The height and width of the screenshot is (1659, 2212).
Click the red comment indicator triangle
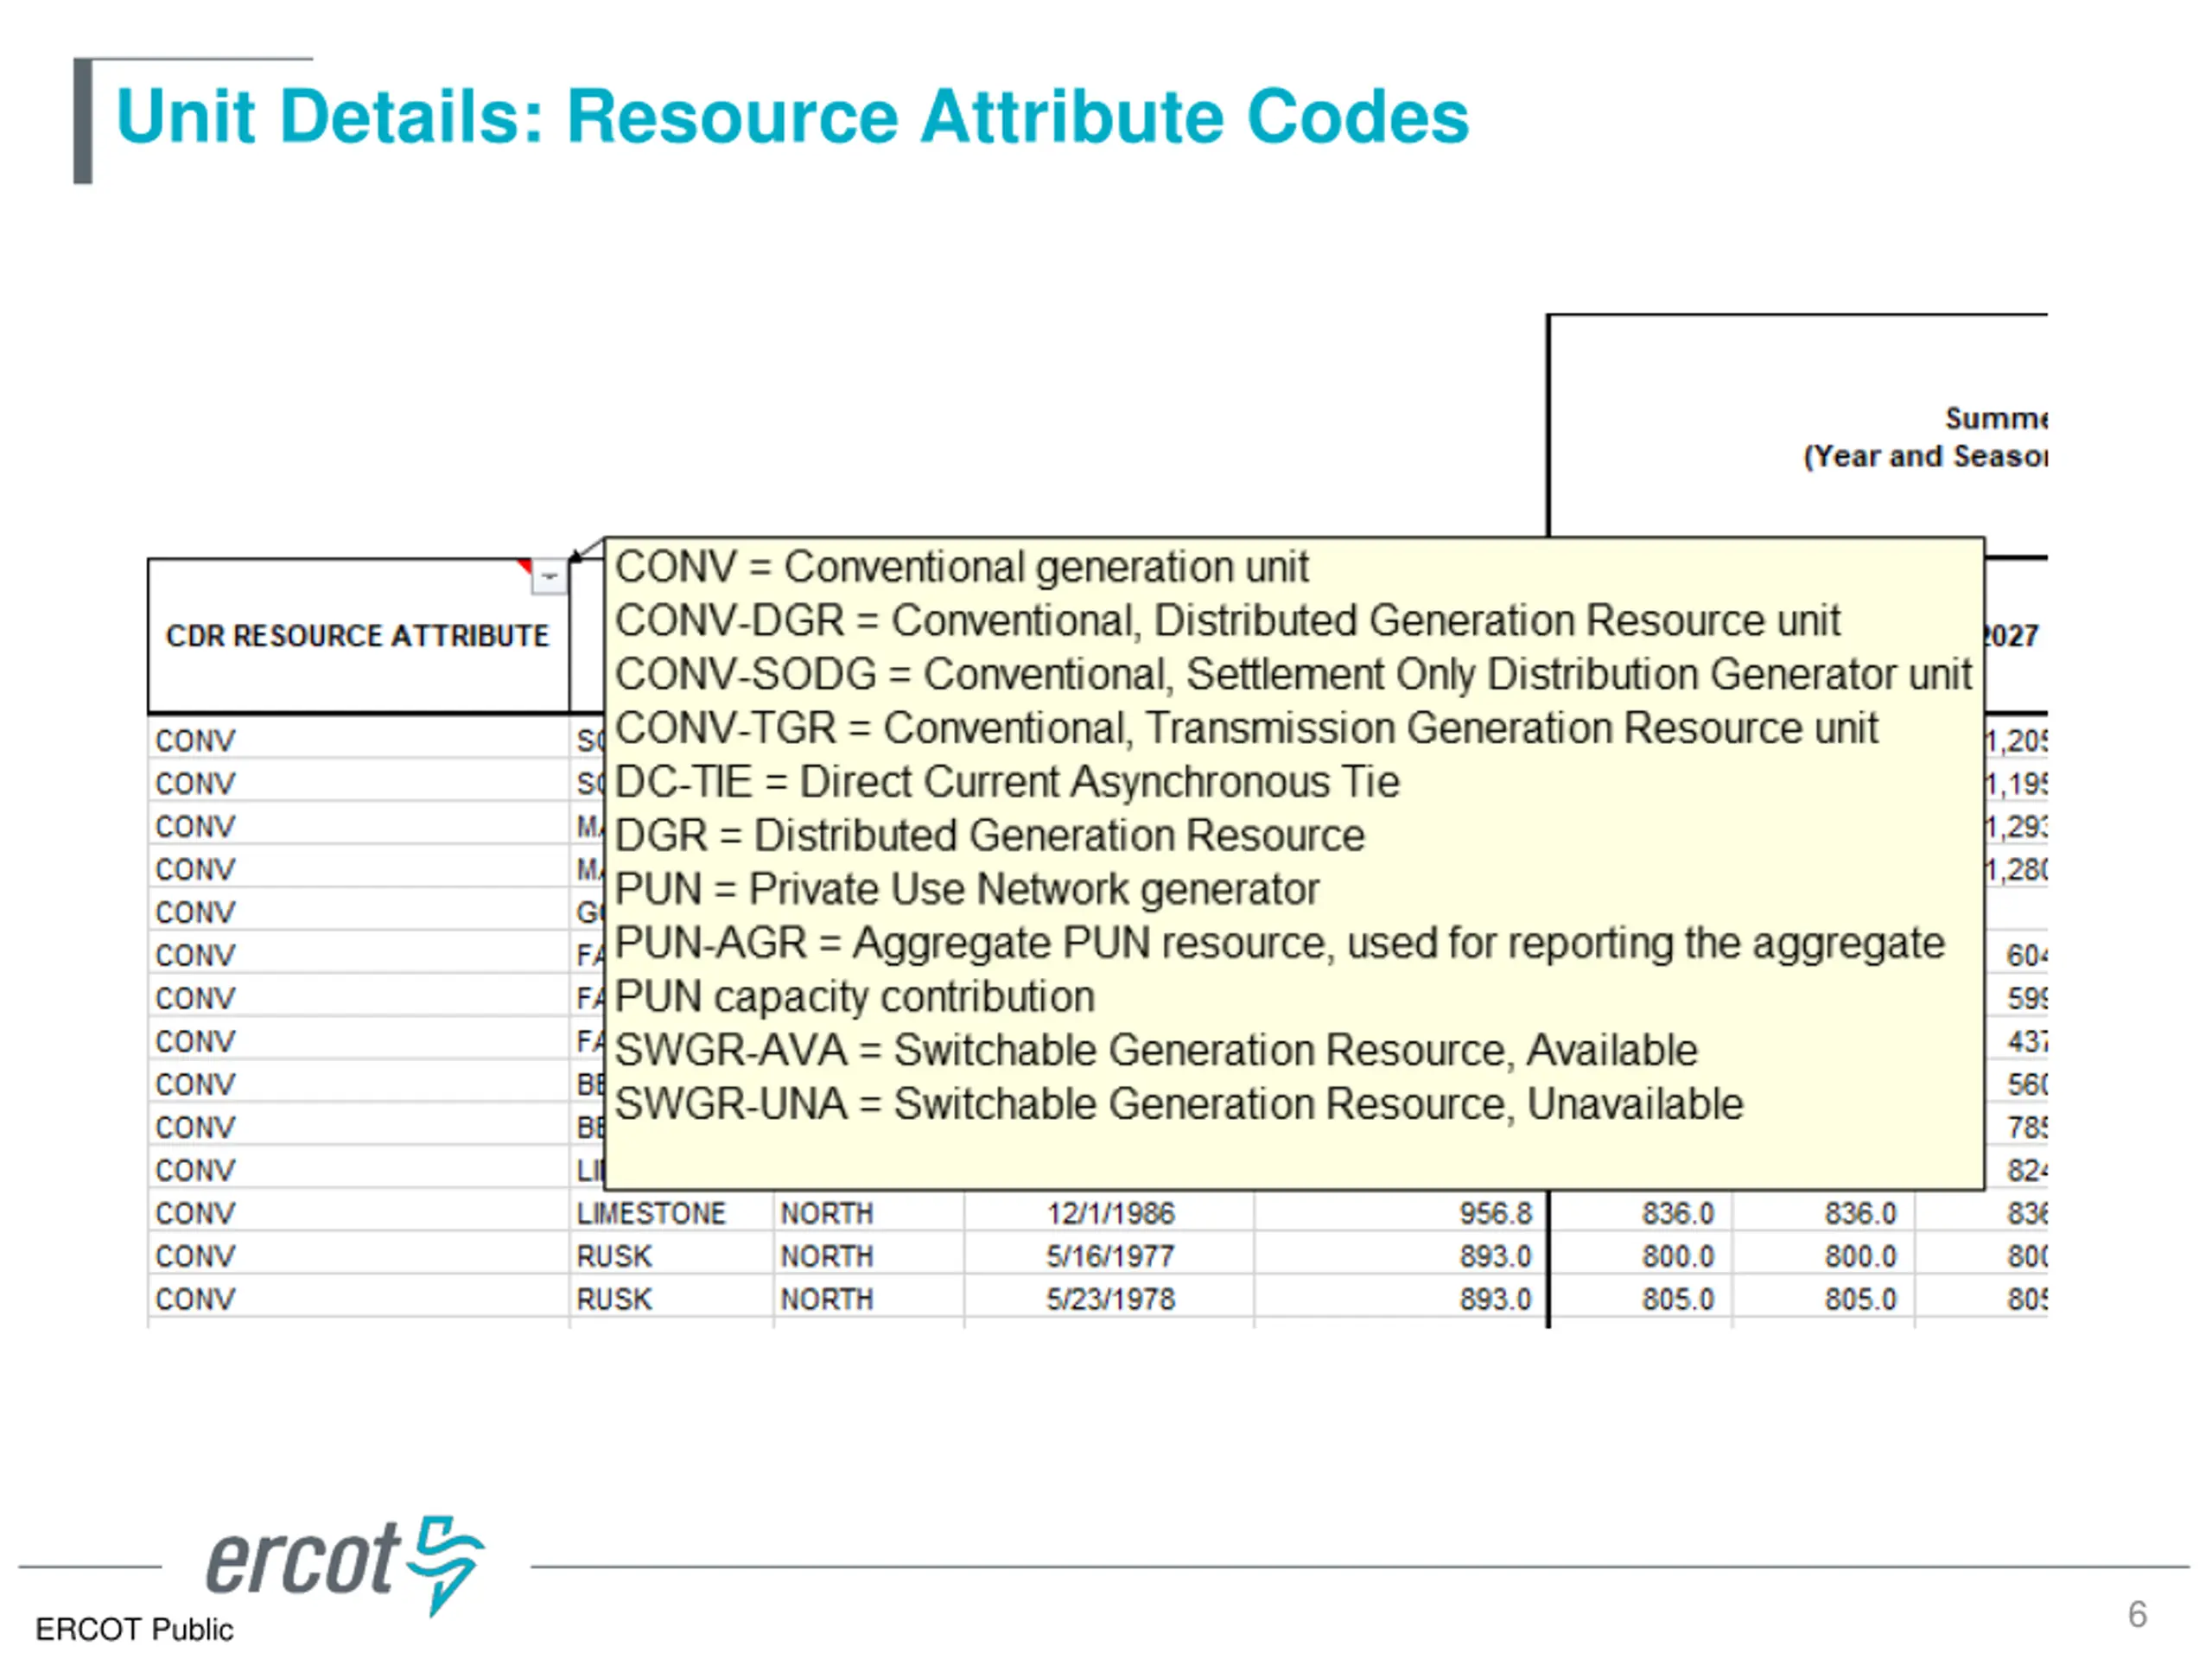tap(524, 566)
